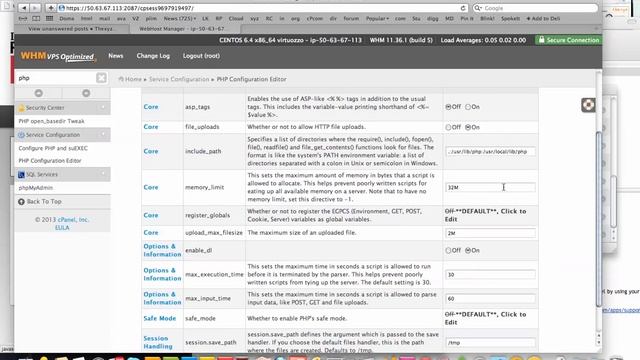Click the collapse-all circle icon in sidebar
The width and height of the screenshot is (640, 360).
[39, 93]
